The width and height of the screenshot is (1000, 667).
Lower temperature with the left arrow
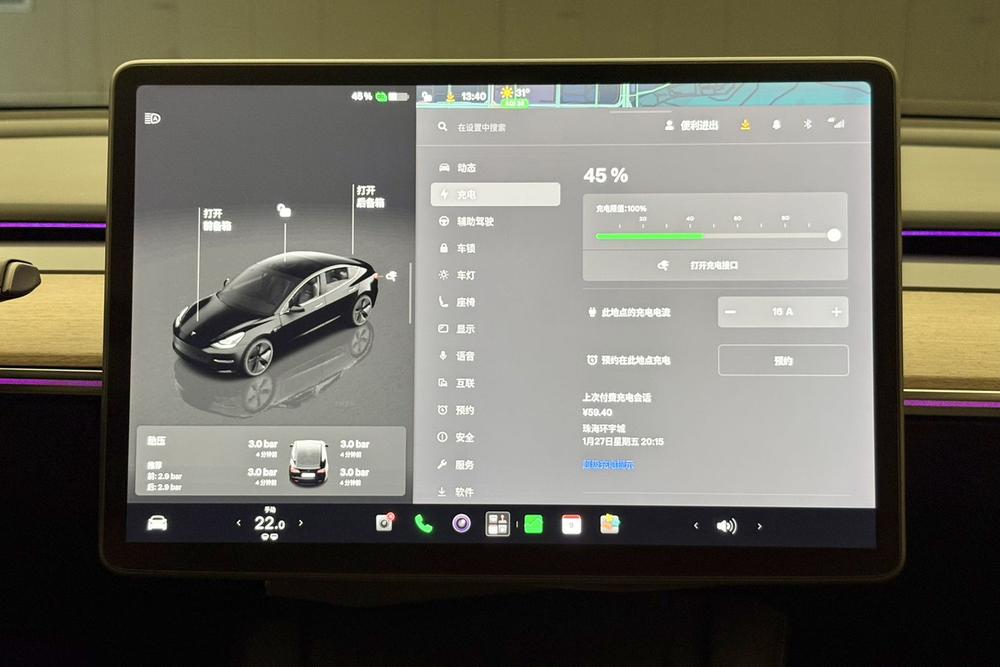(239, 523)
